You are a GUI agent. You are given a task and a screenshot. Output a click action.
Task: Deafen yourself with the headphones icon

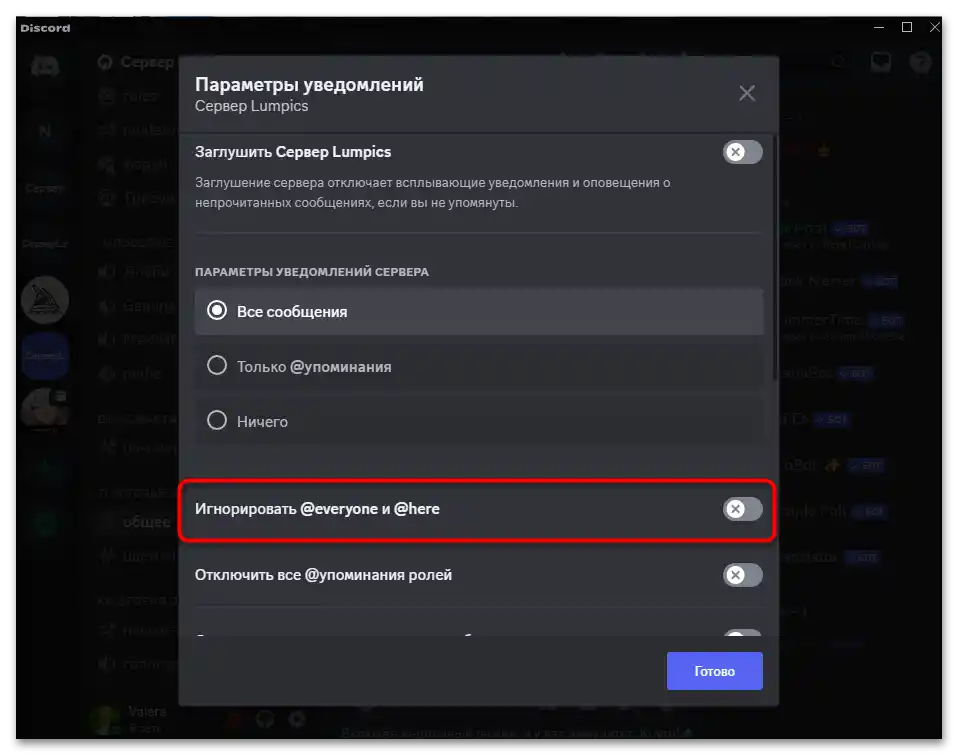(x=264, y=719)
